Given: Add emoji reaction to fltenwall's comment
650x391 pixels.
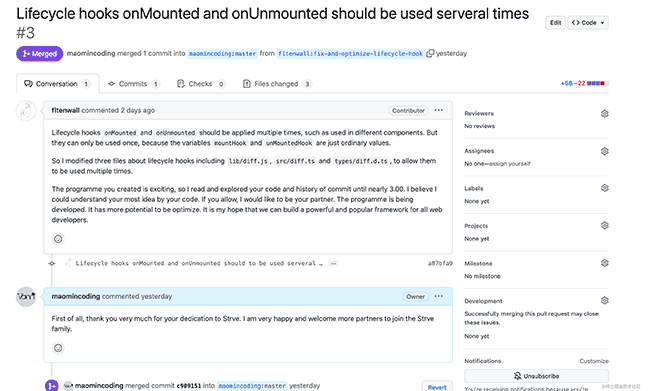Looking at the screenshot, I should tap(58, 239).
